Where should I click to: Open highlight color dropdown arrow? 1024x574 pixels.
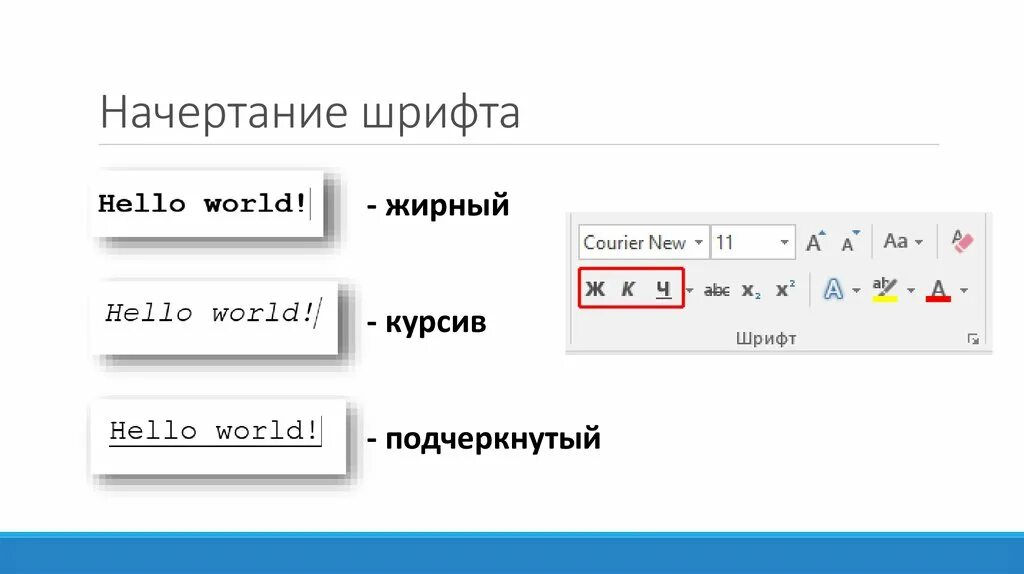pyautogui.click(x=911, y=290)
